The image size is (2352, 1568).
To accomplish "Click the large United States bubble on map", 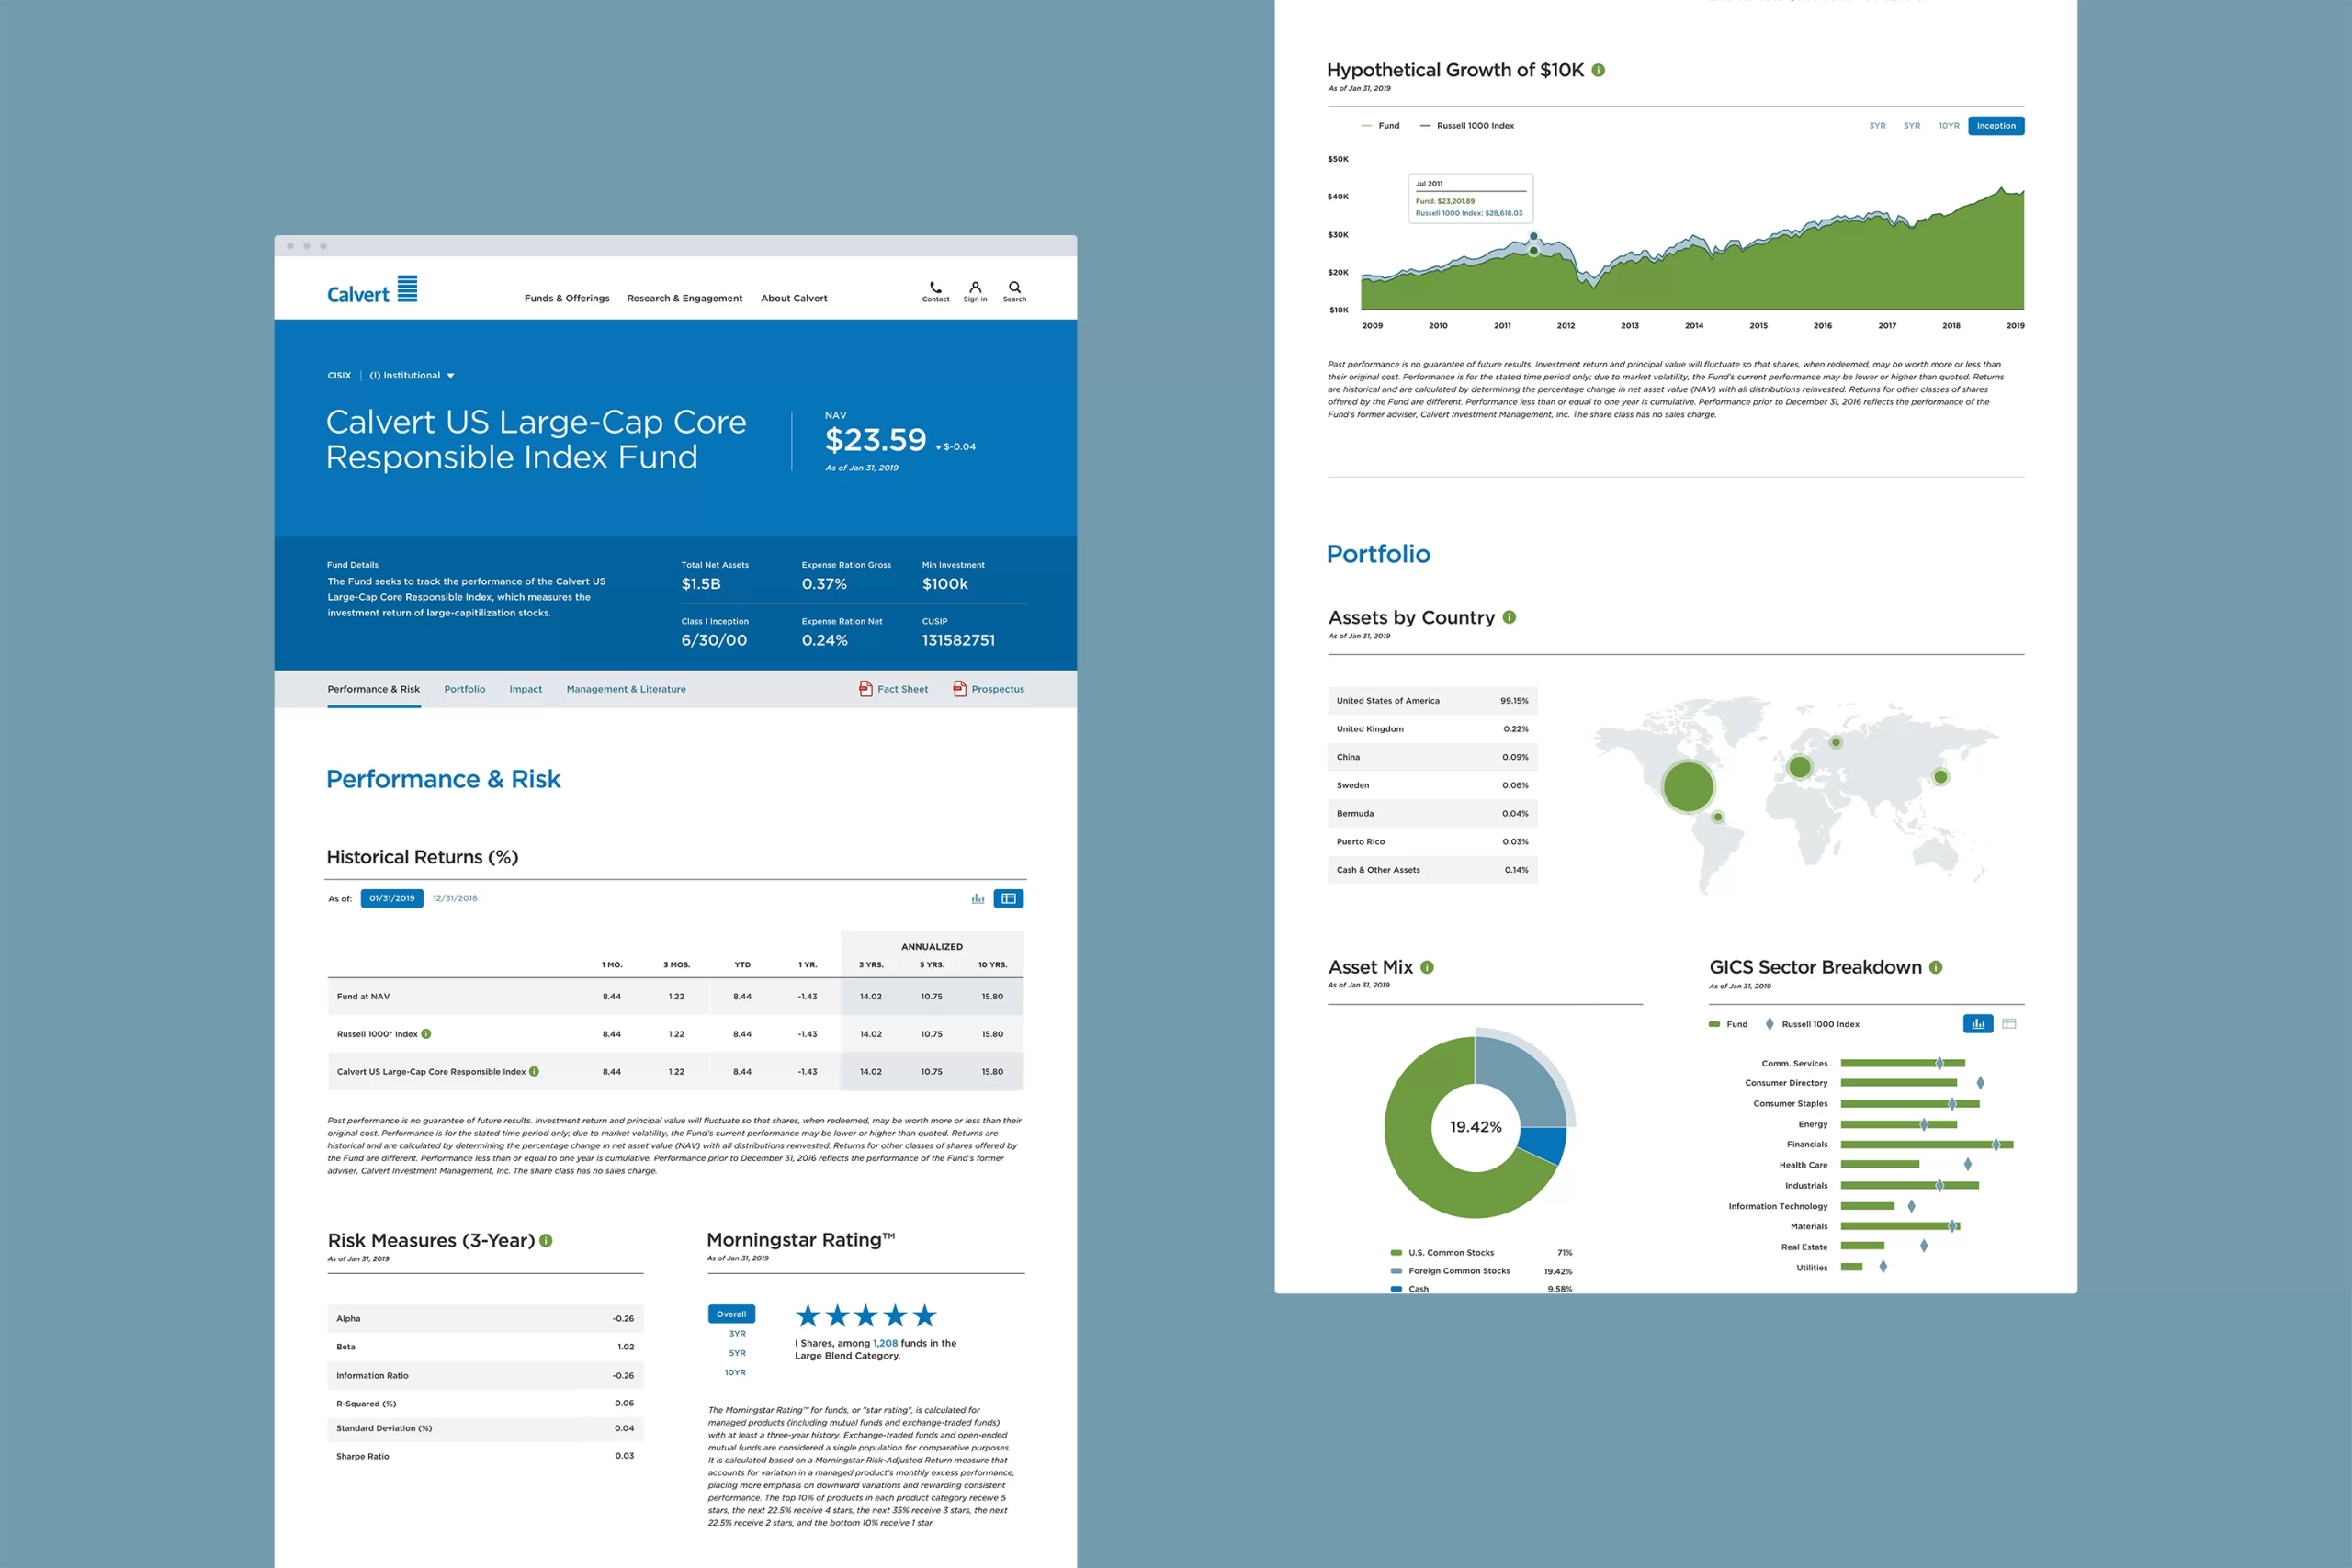I will [x=1688, y=786].
